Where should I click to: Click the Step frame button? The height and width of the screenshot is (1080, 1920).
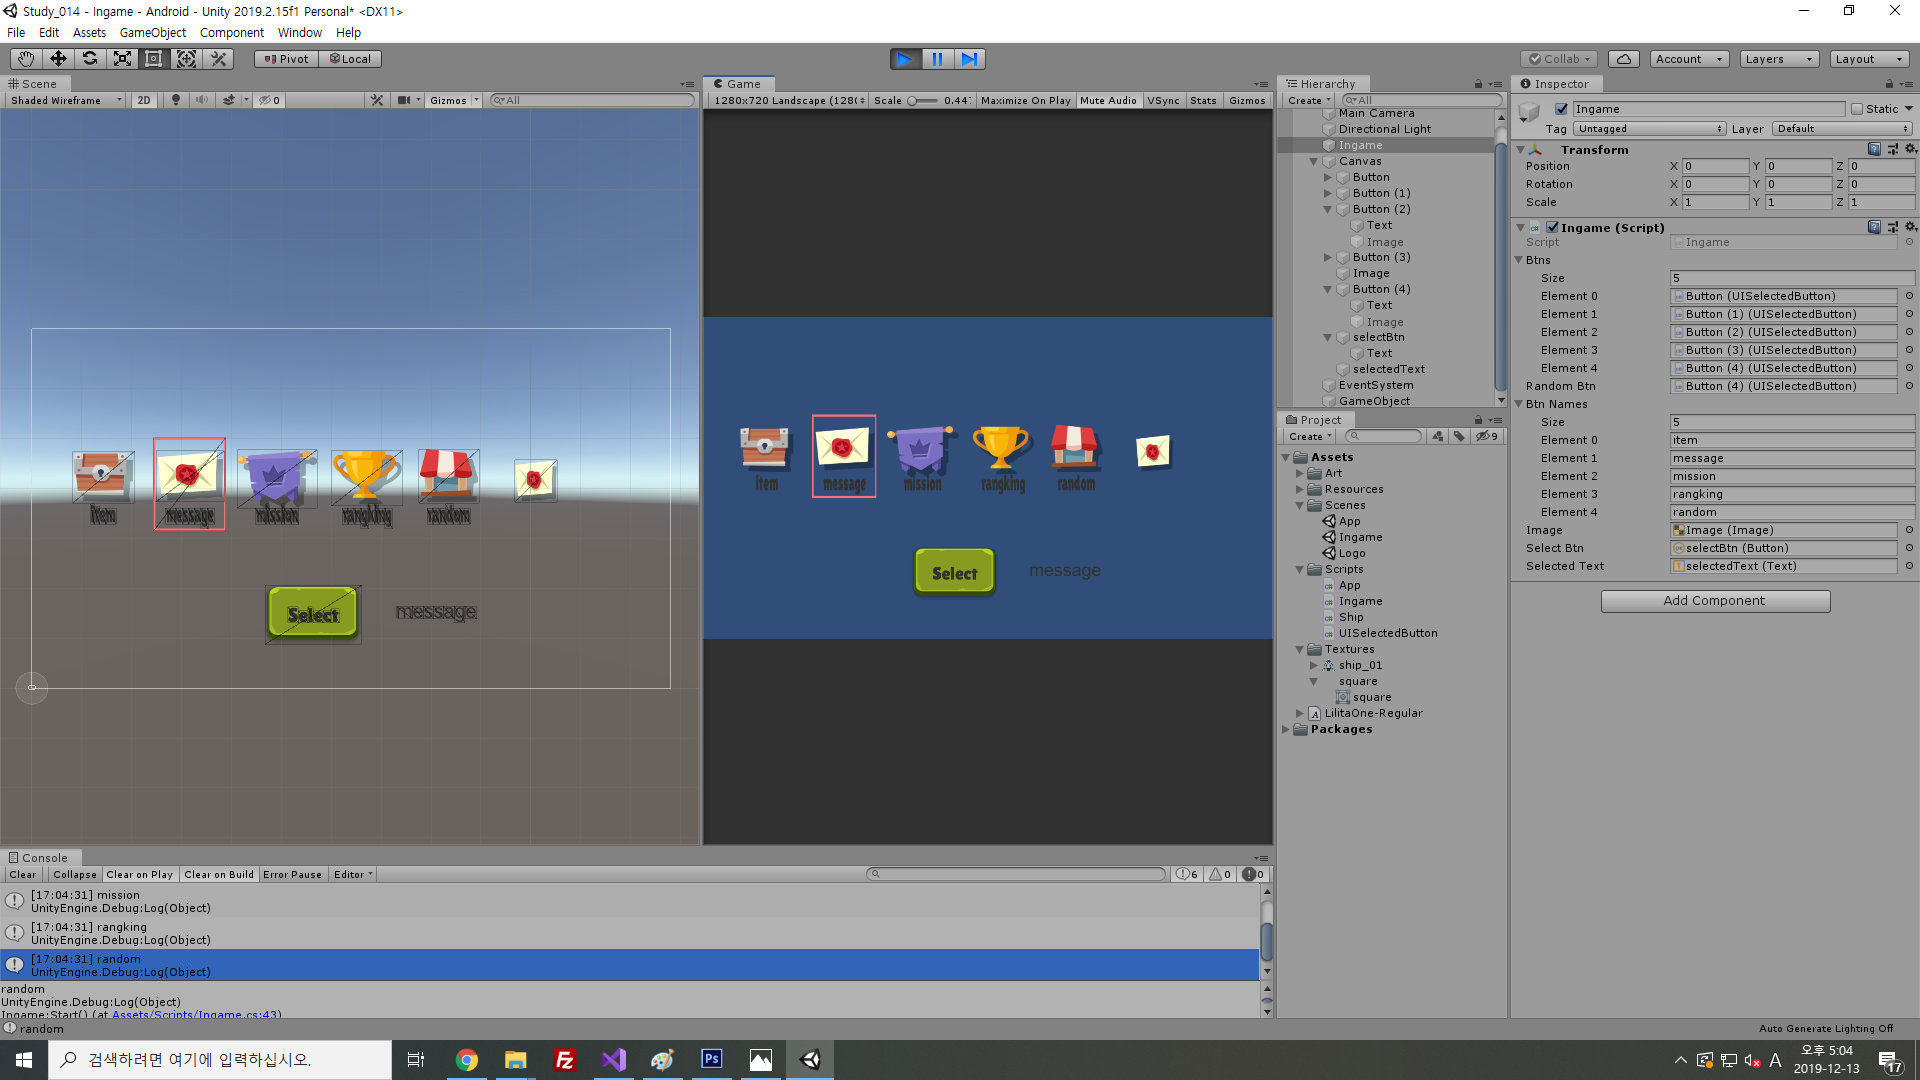point(969,59)
